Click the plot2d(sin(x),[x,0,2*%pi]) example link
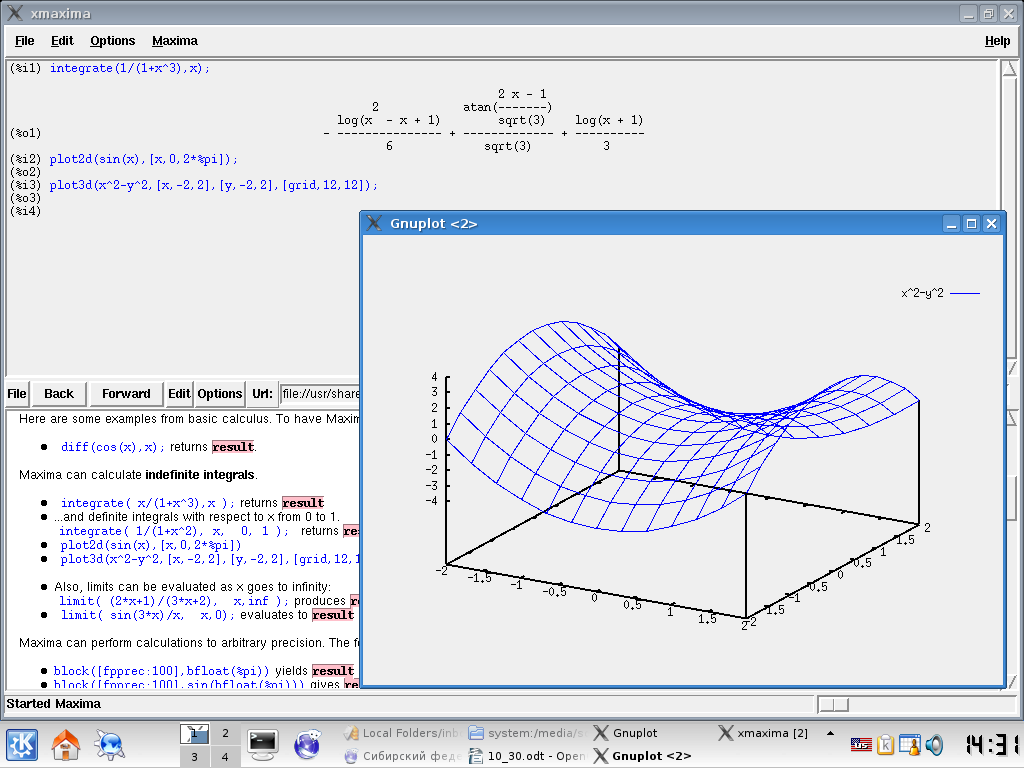Viewport: 1024px width, 768px height. click(151, 545)
